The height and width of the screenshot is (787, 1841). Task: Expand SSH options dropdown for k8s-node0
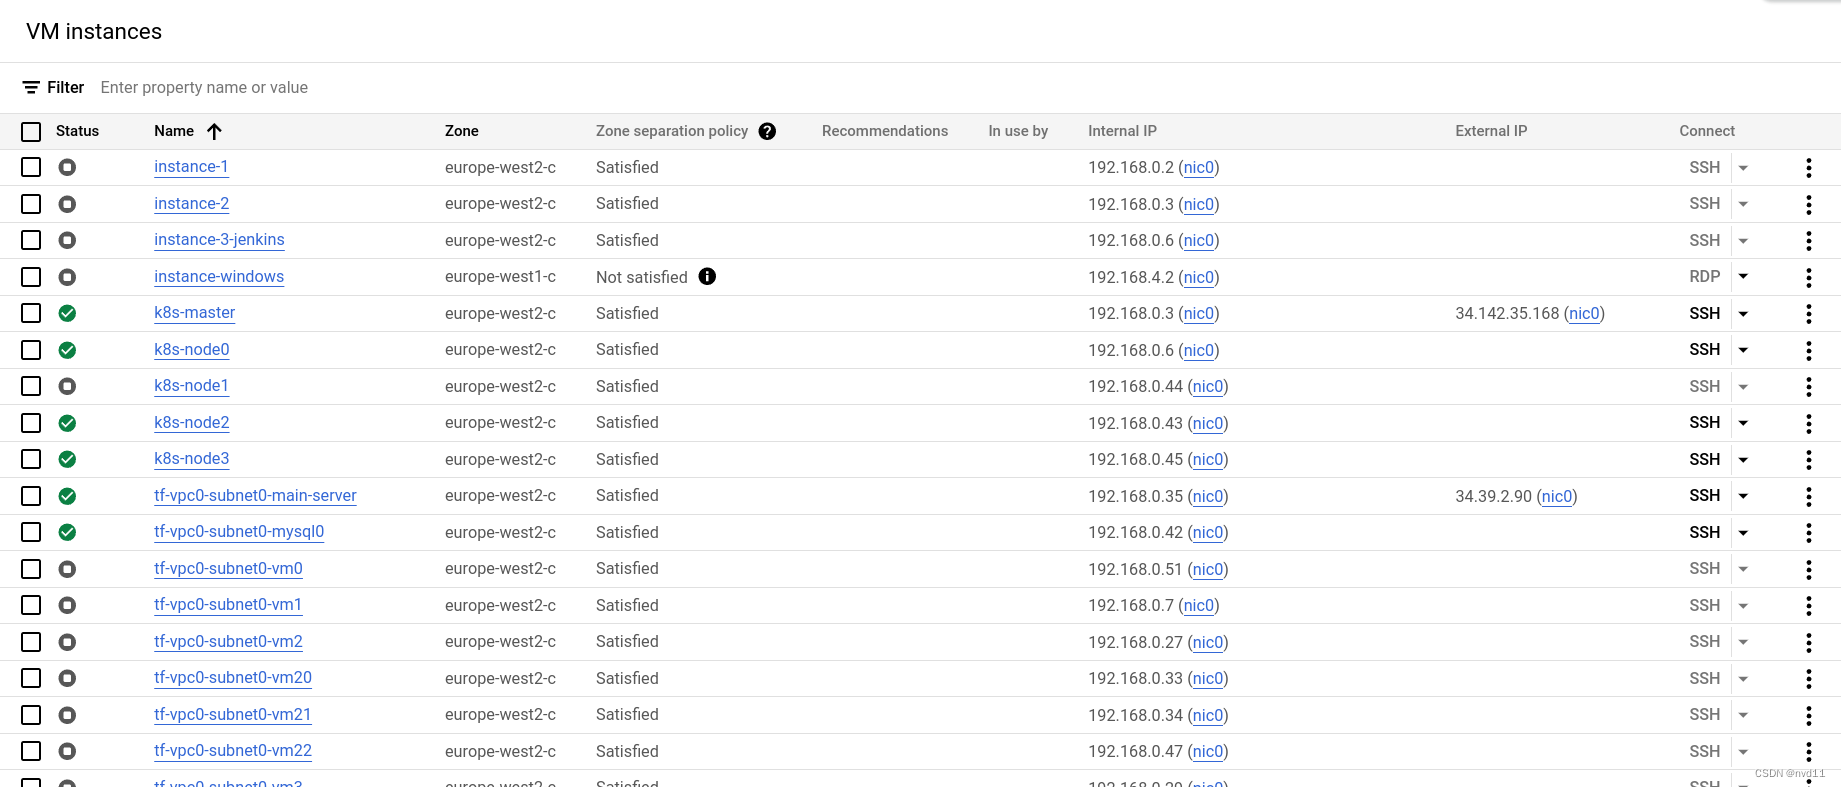1743,350
